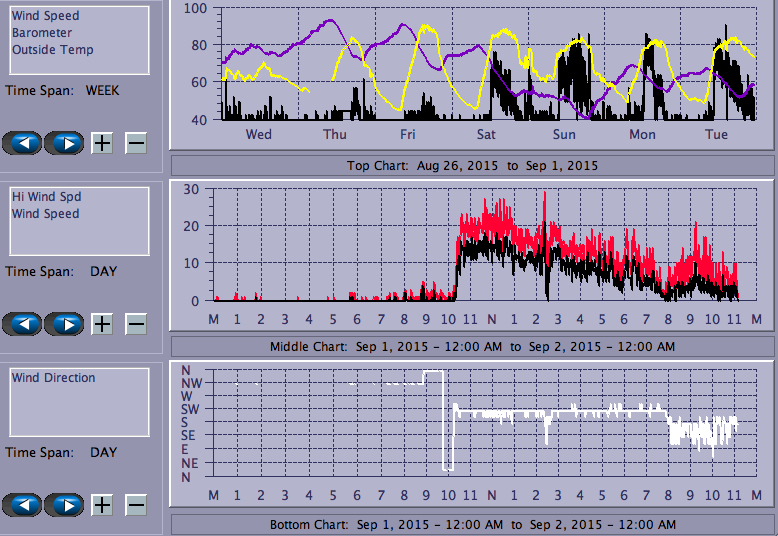Click the top chart forward arrow button
This screenshot has height=536, width=778.
pyautogui.click(x=64, y=142)
